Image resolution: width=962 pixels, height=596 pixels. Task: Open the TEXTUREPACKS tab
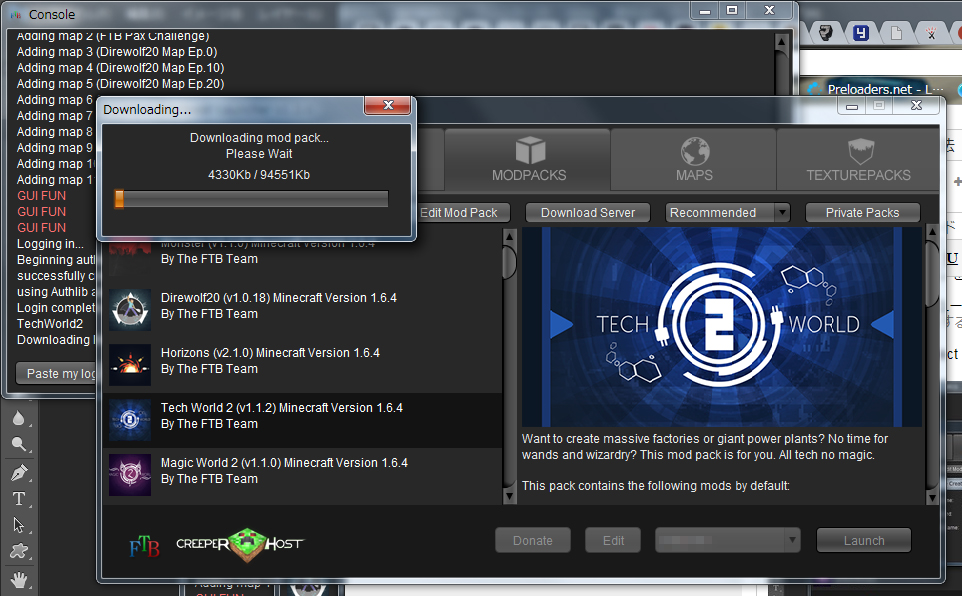[858, 160]
